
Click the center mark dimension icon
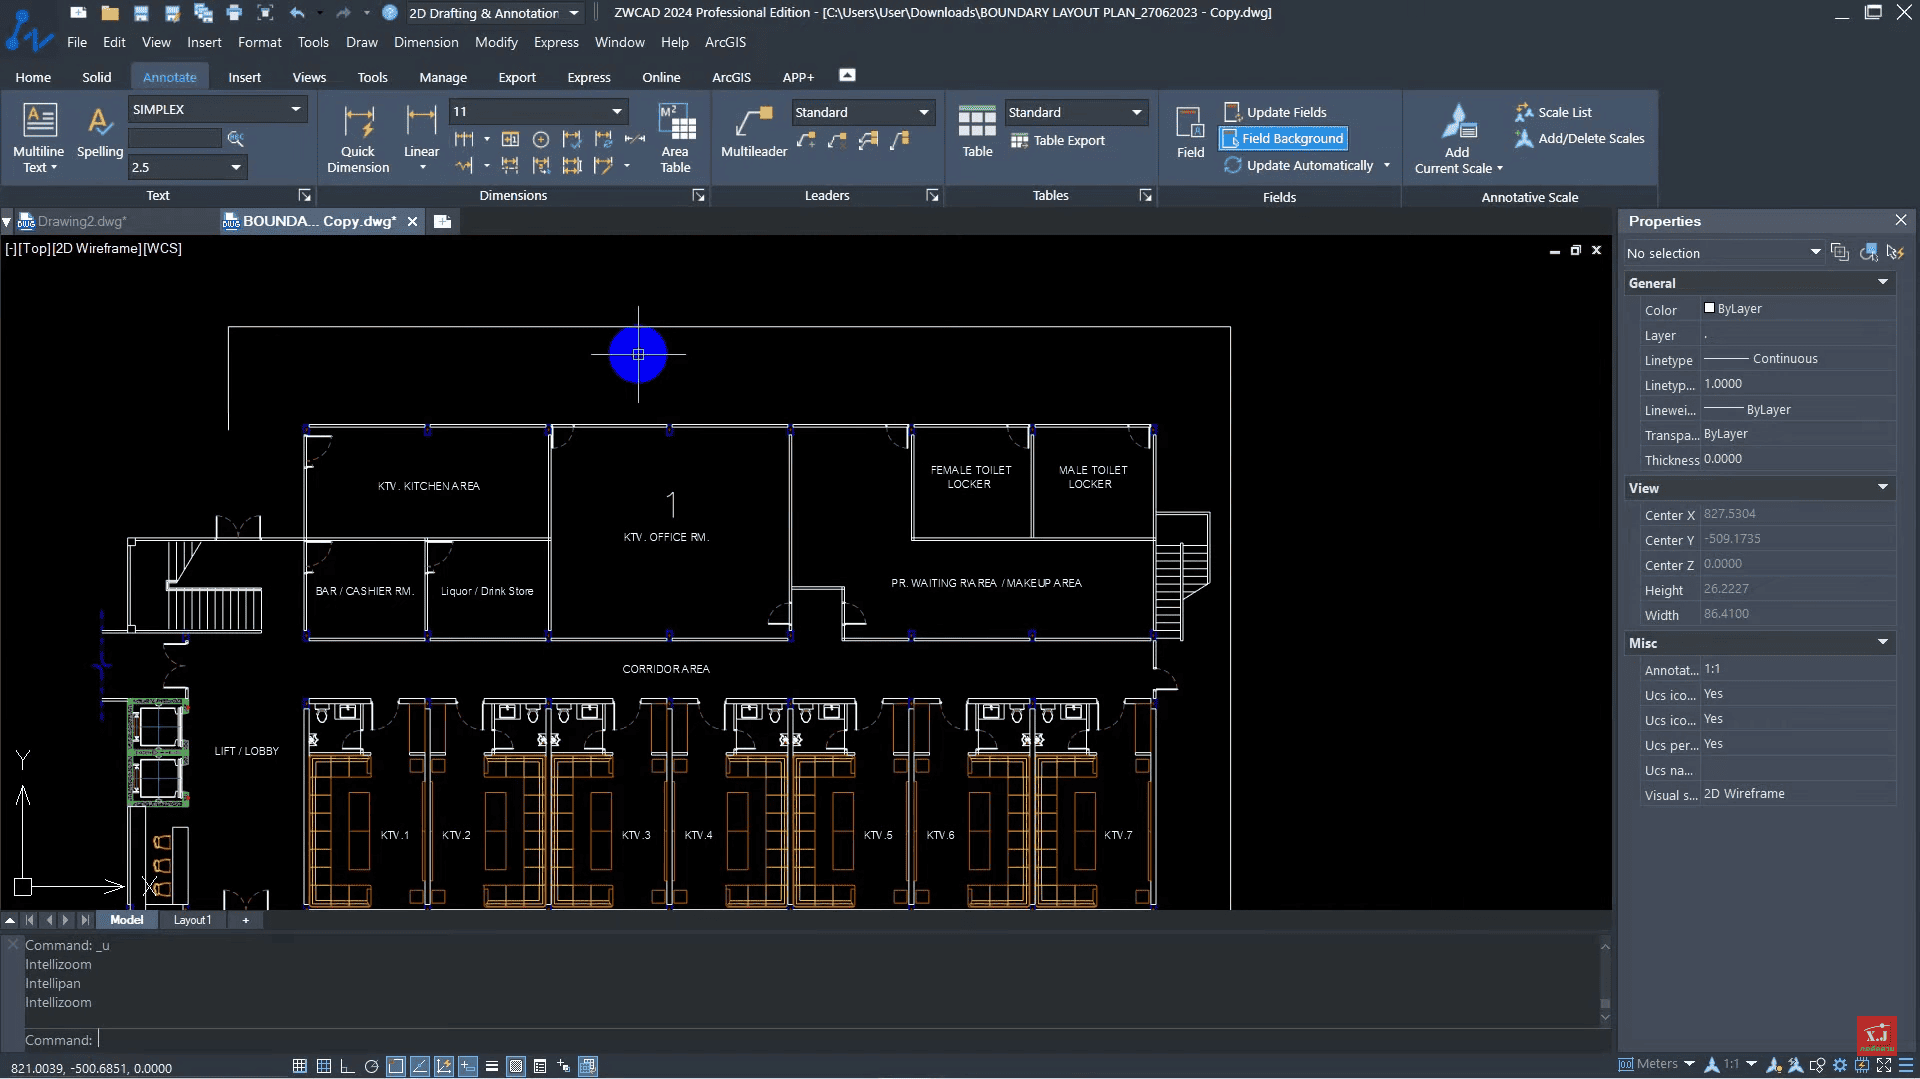pyautogui.click(x=541, y=139)
